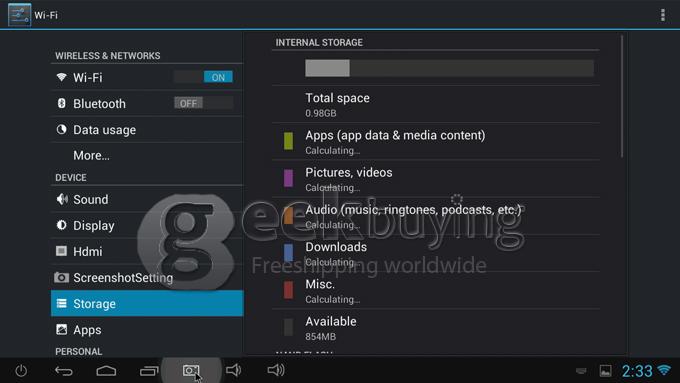
Task: Open the three-dot overflow menu
Action: pos(663,15)
